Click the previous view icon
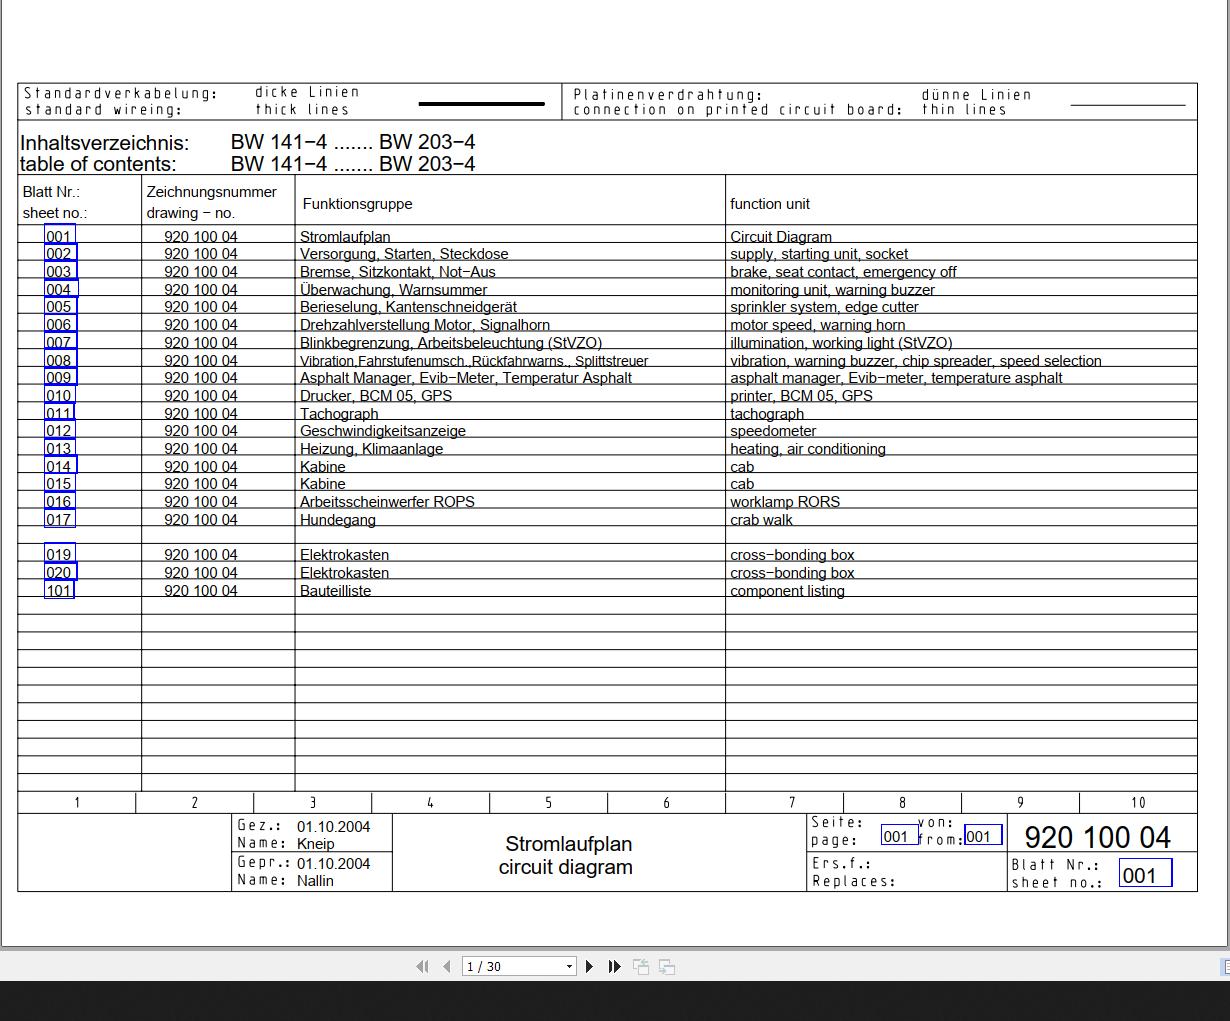The width and height of the screenshot is (1230, 1021). point(641,966)
